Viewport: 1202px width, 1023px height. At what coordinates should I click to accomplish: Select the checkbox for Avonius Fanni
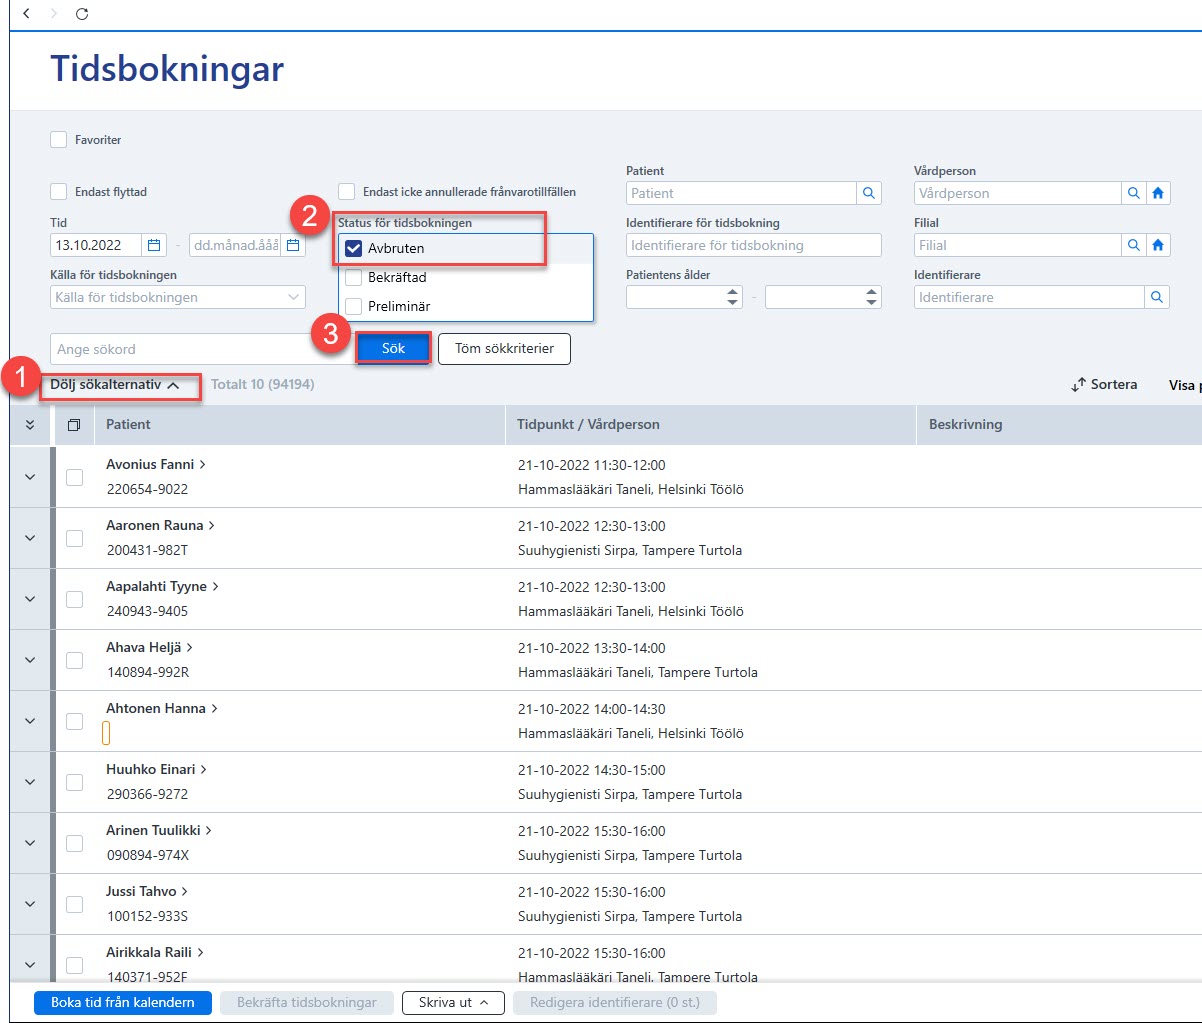74,477
